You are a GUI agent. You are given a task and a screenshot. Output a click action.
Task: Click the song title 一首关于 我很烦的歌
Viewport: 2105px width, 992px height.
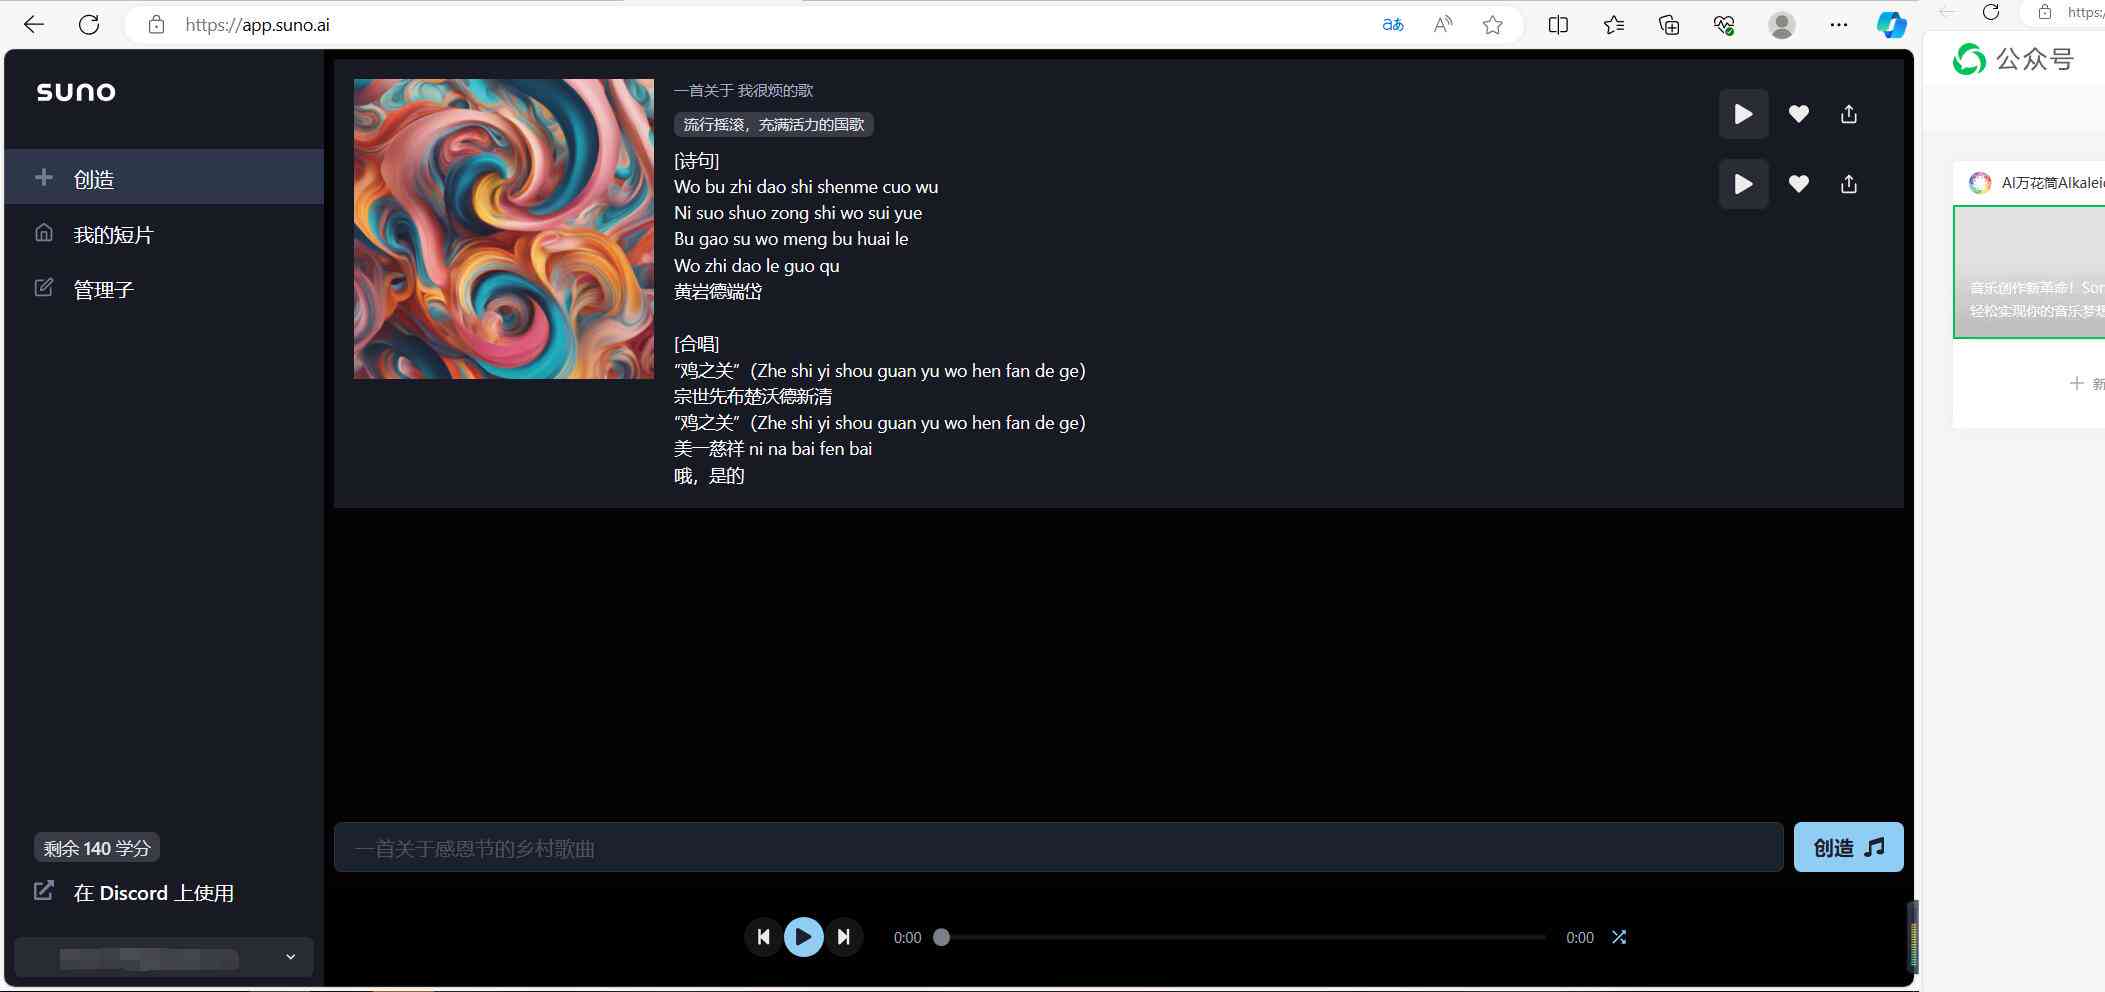pos(743,91)
